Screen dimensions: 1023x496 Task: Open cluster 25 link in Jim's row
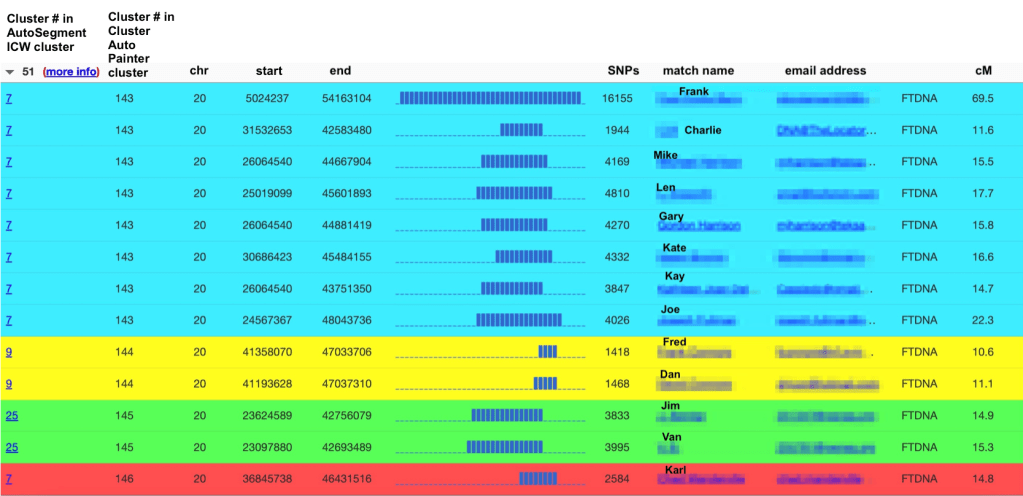click(10, 416)
